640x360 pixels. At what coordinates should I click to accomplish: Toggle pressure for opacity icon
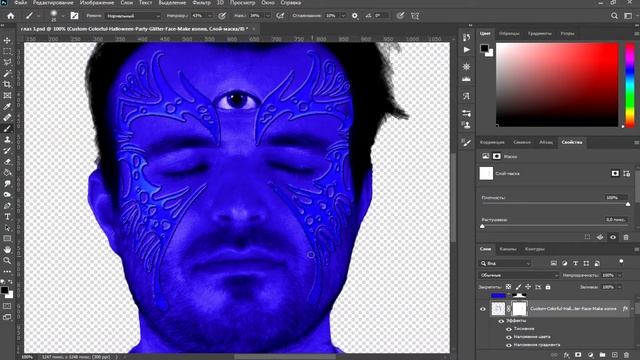(x=222, y=16)
